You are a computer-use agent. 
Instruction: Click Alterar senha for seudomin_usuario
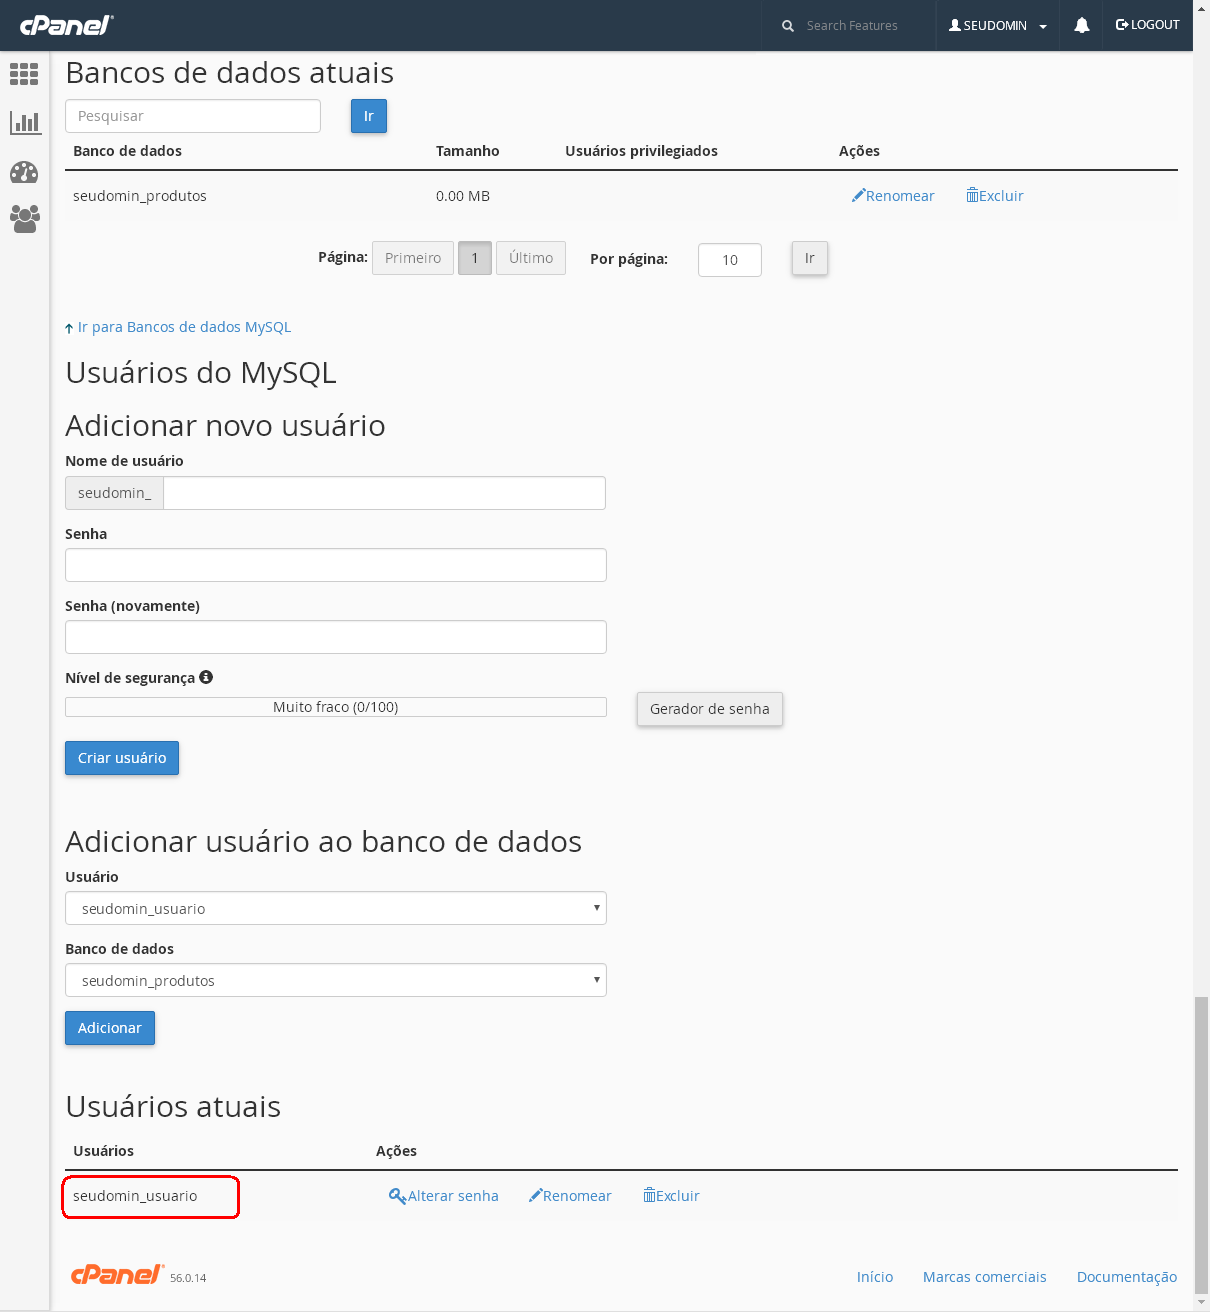point(444,1196)
